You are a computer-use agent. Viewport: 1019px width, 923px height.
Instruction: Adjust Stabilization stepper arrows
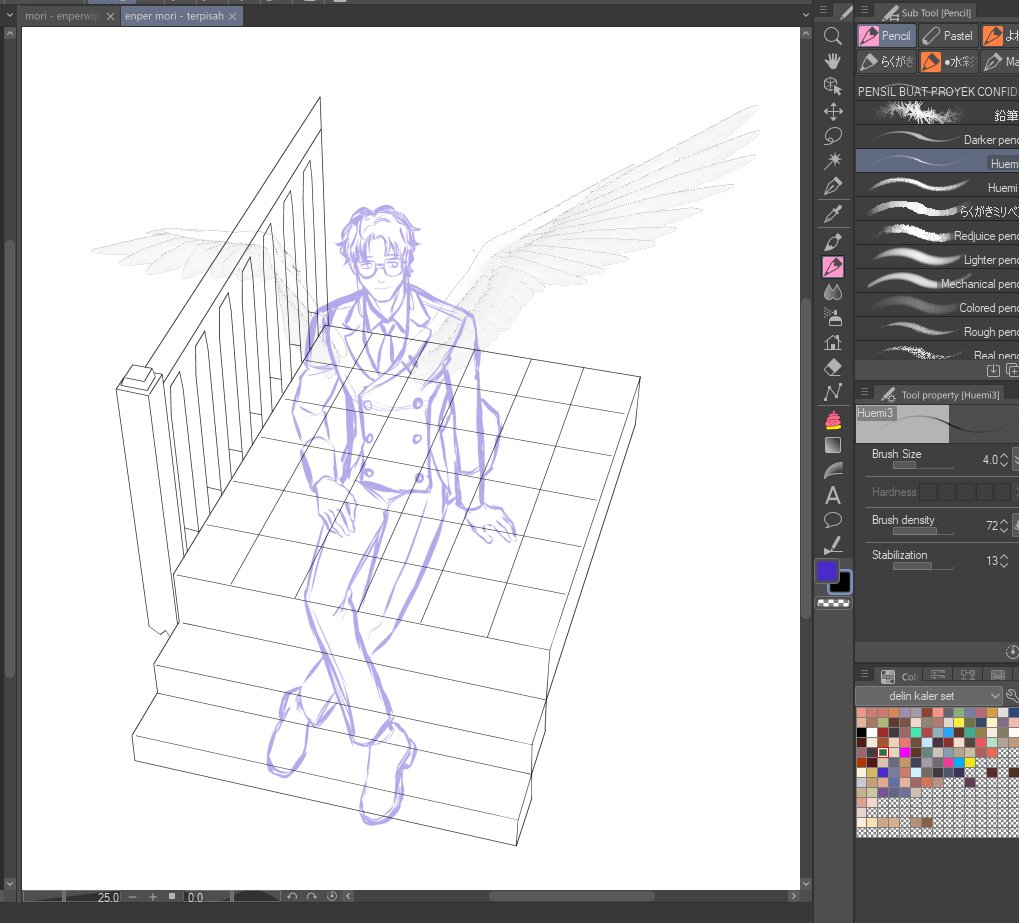tap(1004, 560)
